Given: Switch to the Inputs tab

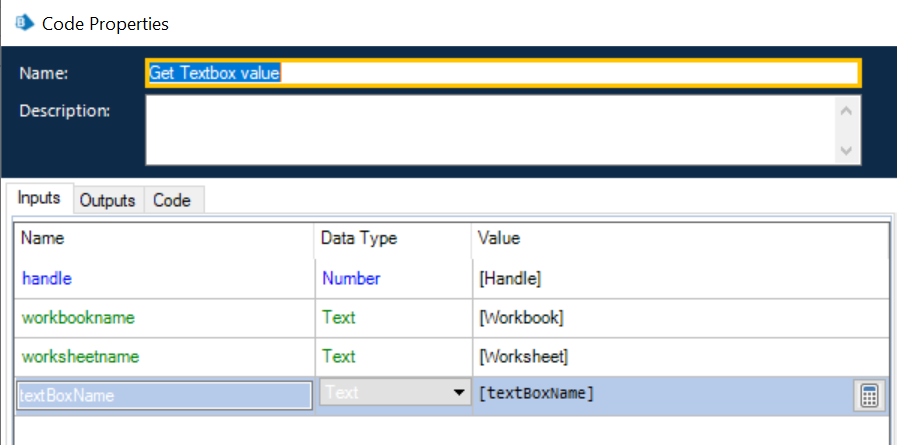Looking at the screenshot, I should pos(39,199).
